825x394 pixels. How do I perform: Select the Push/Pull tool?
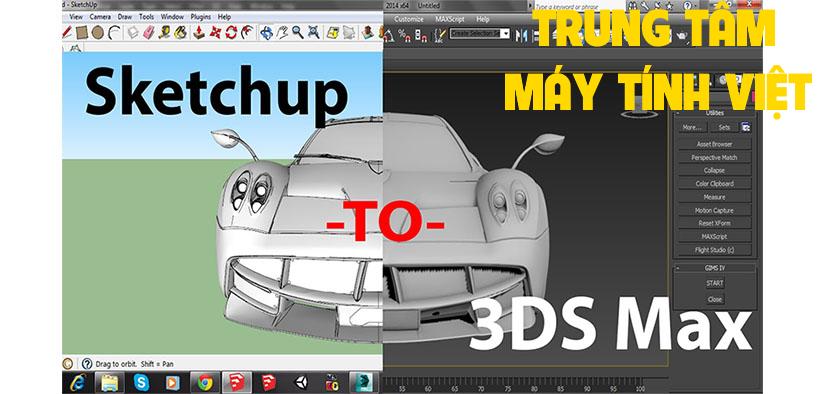click(x=199, y=33)
